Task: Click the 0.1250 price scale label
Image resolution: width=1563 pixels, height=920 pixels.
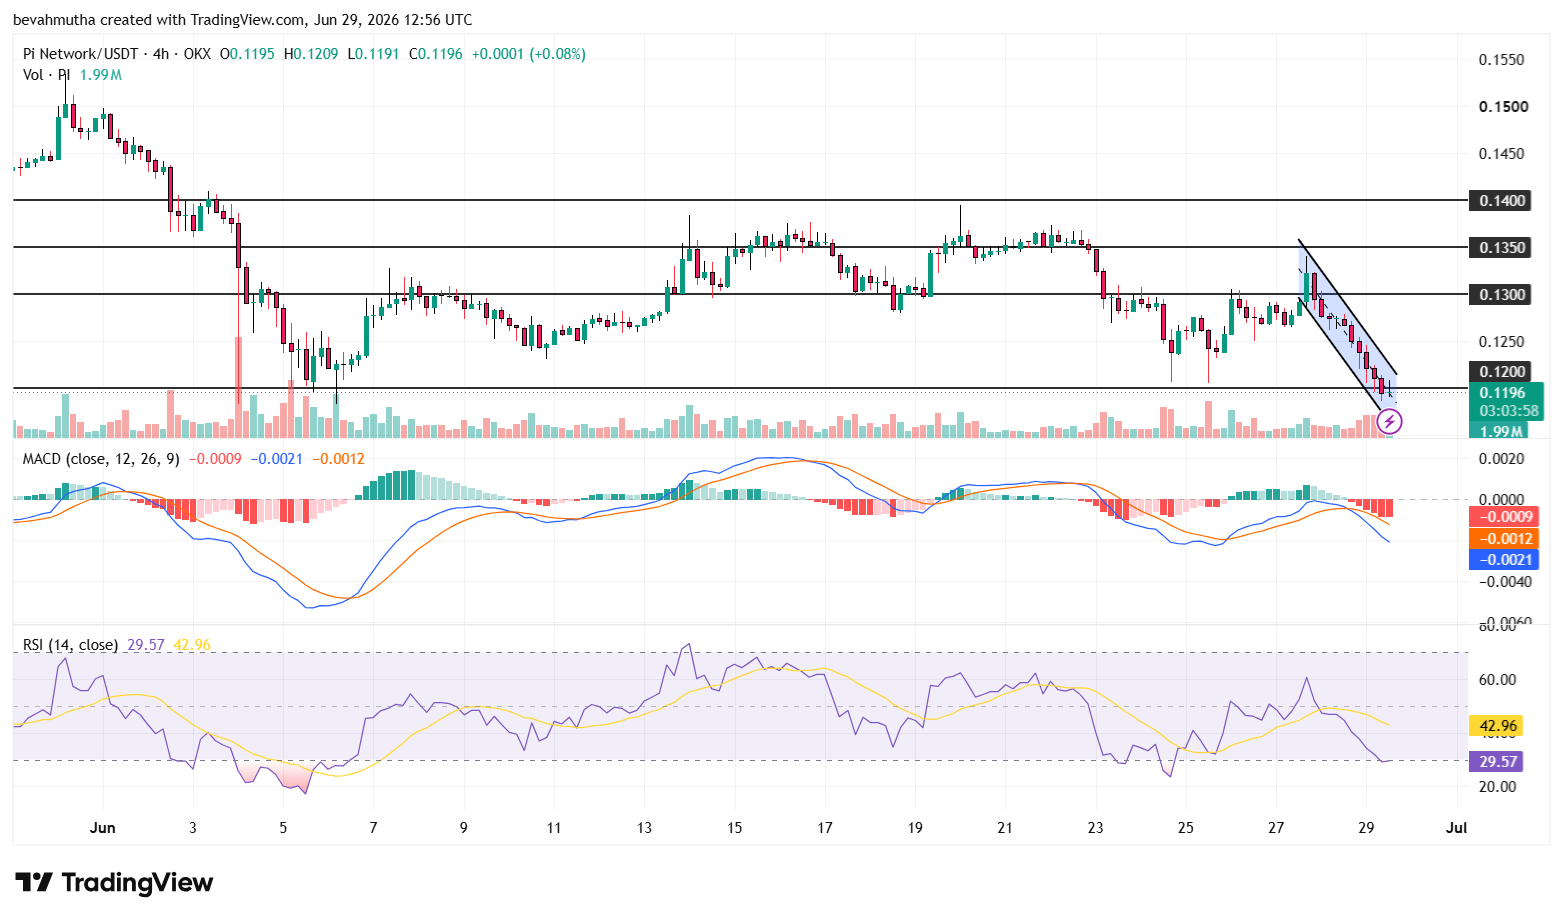Action: [x=1502, y=341]
